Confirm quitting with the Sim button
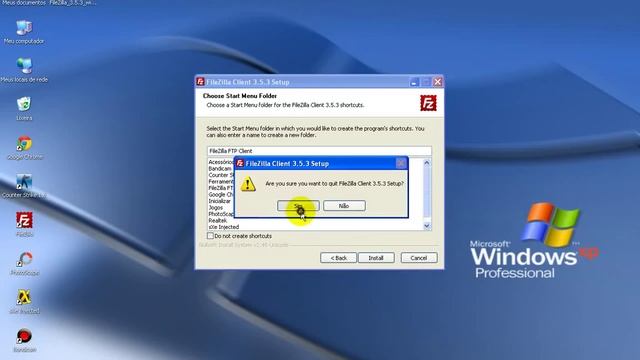The height and width of the screenshot is (360, 640). coord(298,206)
